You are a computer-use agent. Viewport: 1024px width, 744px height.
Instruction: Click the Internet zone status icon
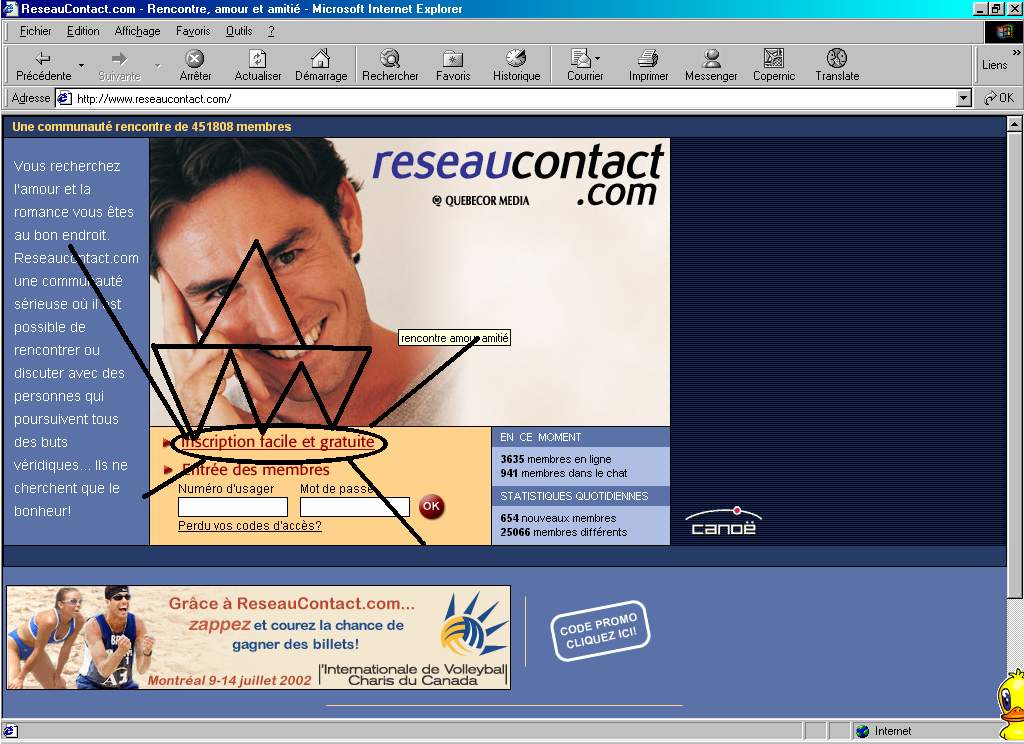tap(863, 731)
